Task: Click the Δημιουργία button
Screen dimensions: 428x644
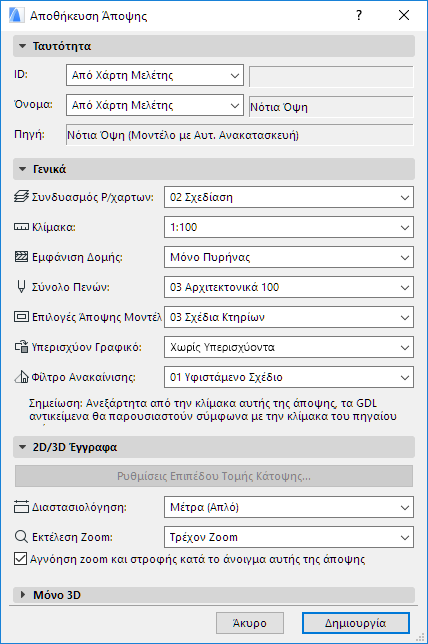Action: [x=356, y=623]
